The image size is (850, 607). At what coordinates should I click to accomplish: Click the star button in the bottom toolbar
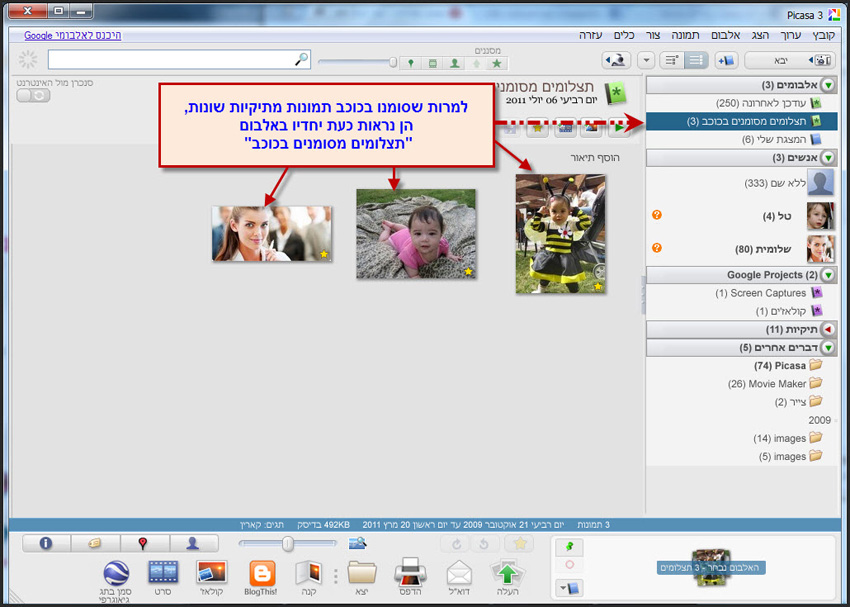pyautogui.click(x=519, y=544)
